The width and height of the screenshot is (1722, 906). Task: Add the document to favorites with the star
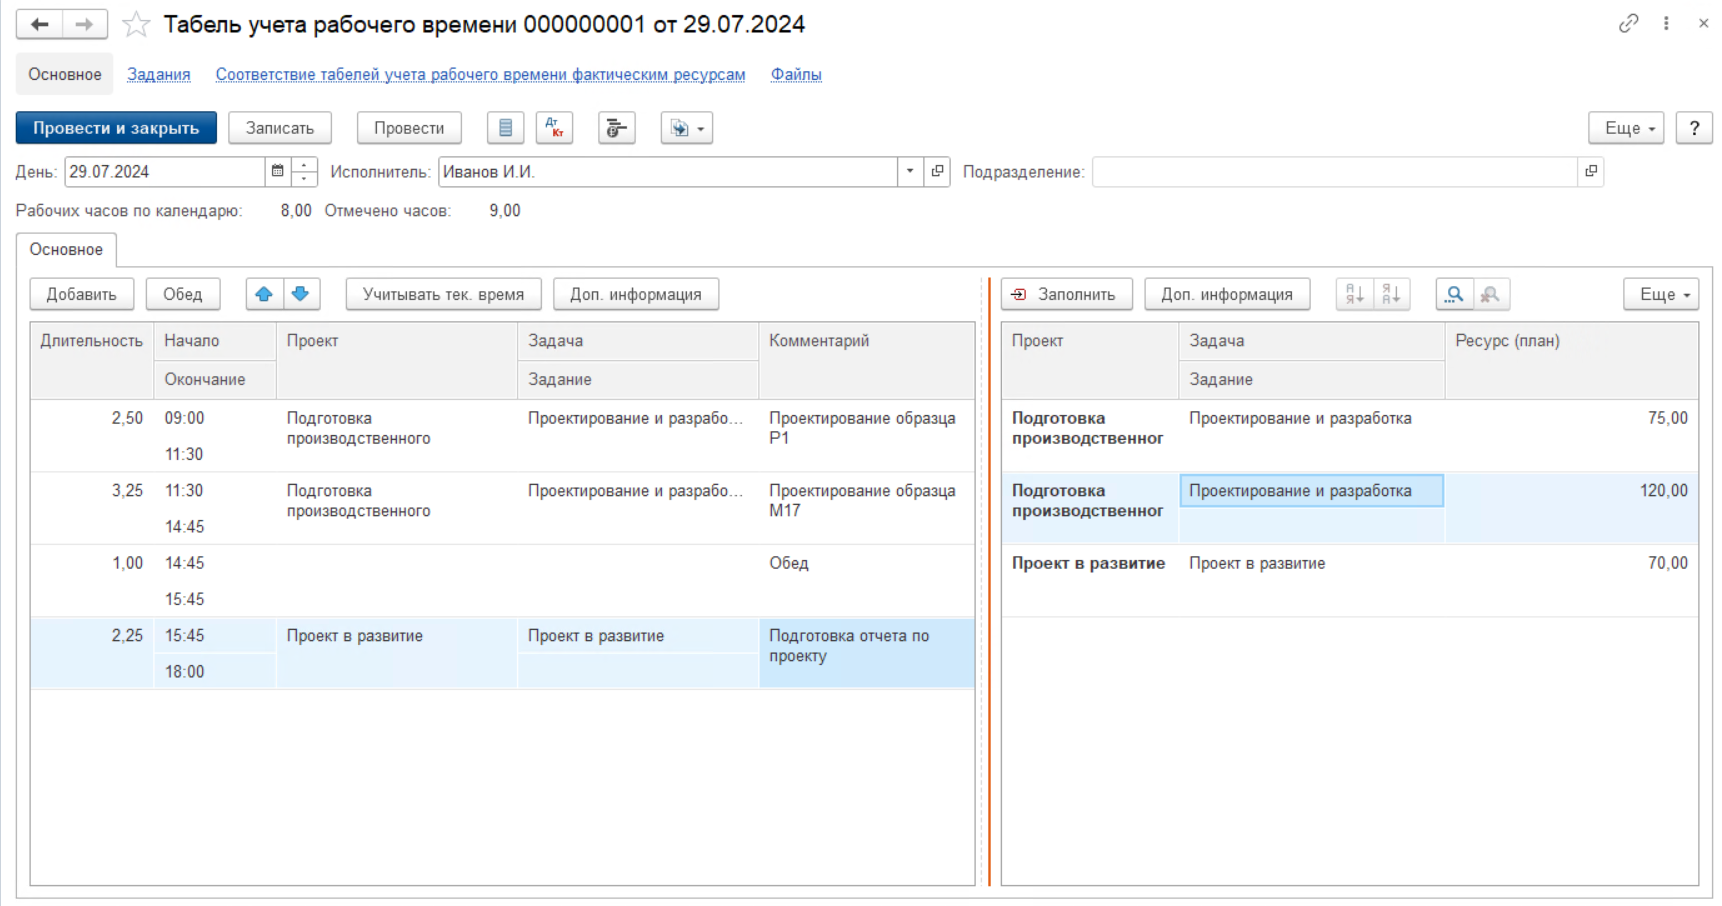click(x=136, y=24)
